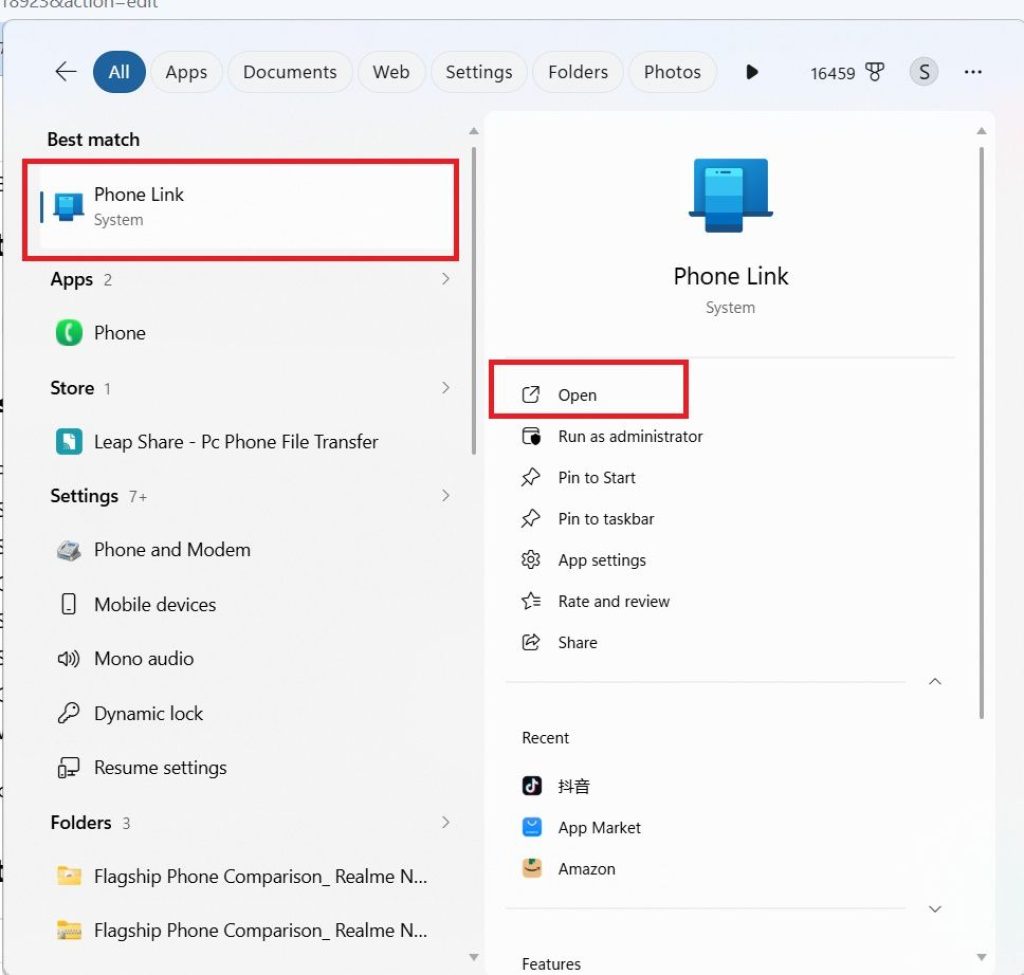Collapse the actions list with up chevron
The height and width of the screenshot is (975, 1024).
pos(935,681)
